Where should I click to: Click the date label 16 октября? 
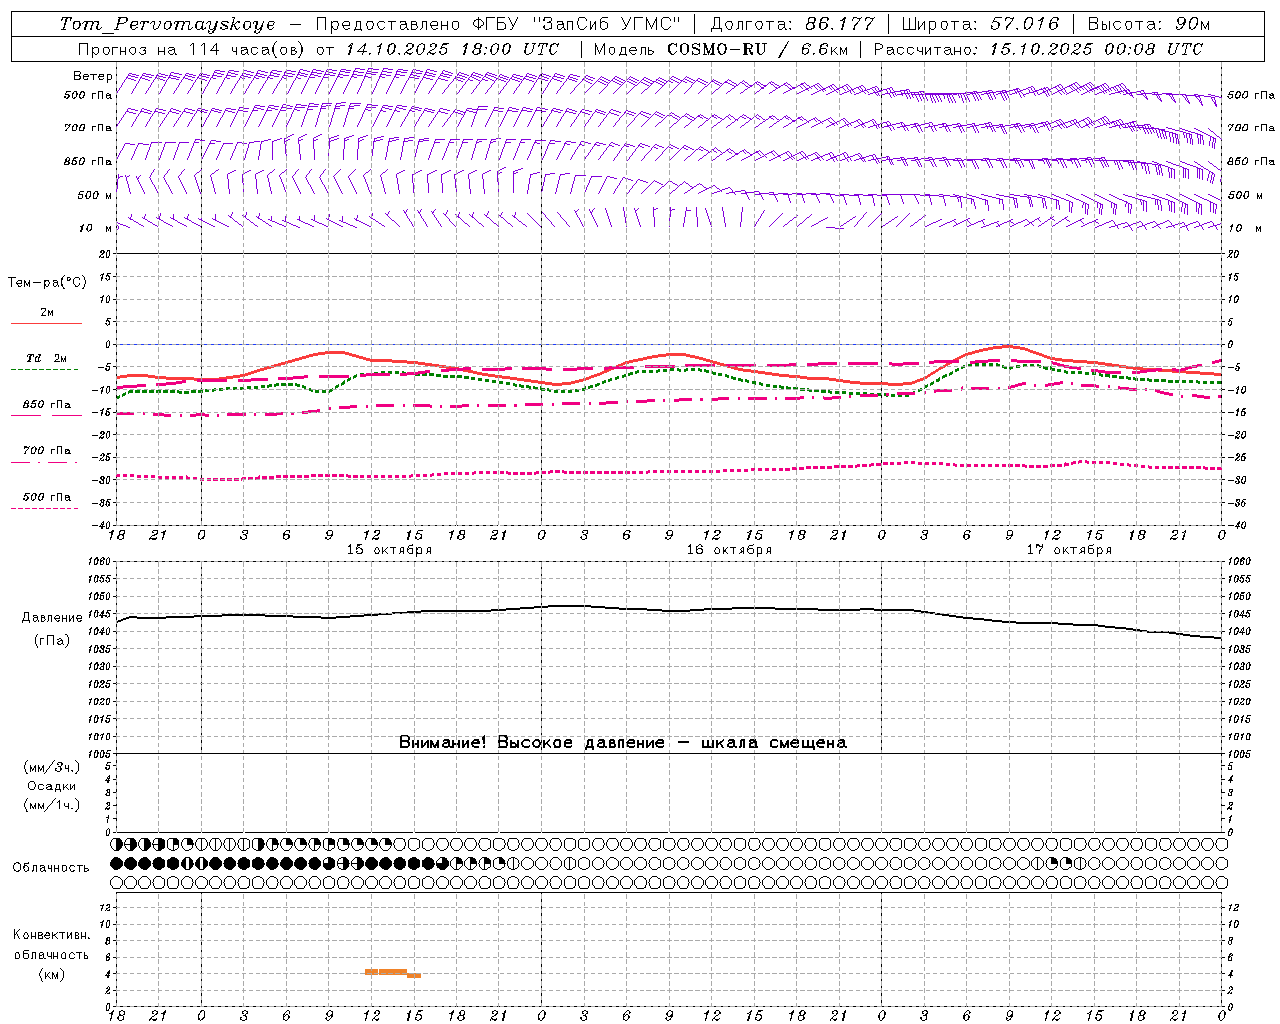pyautogui.click(x=729, y=550)
